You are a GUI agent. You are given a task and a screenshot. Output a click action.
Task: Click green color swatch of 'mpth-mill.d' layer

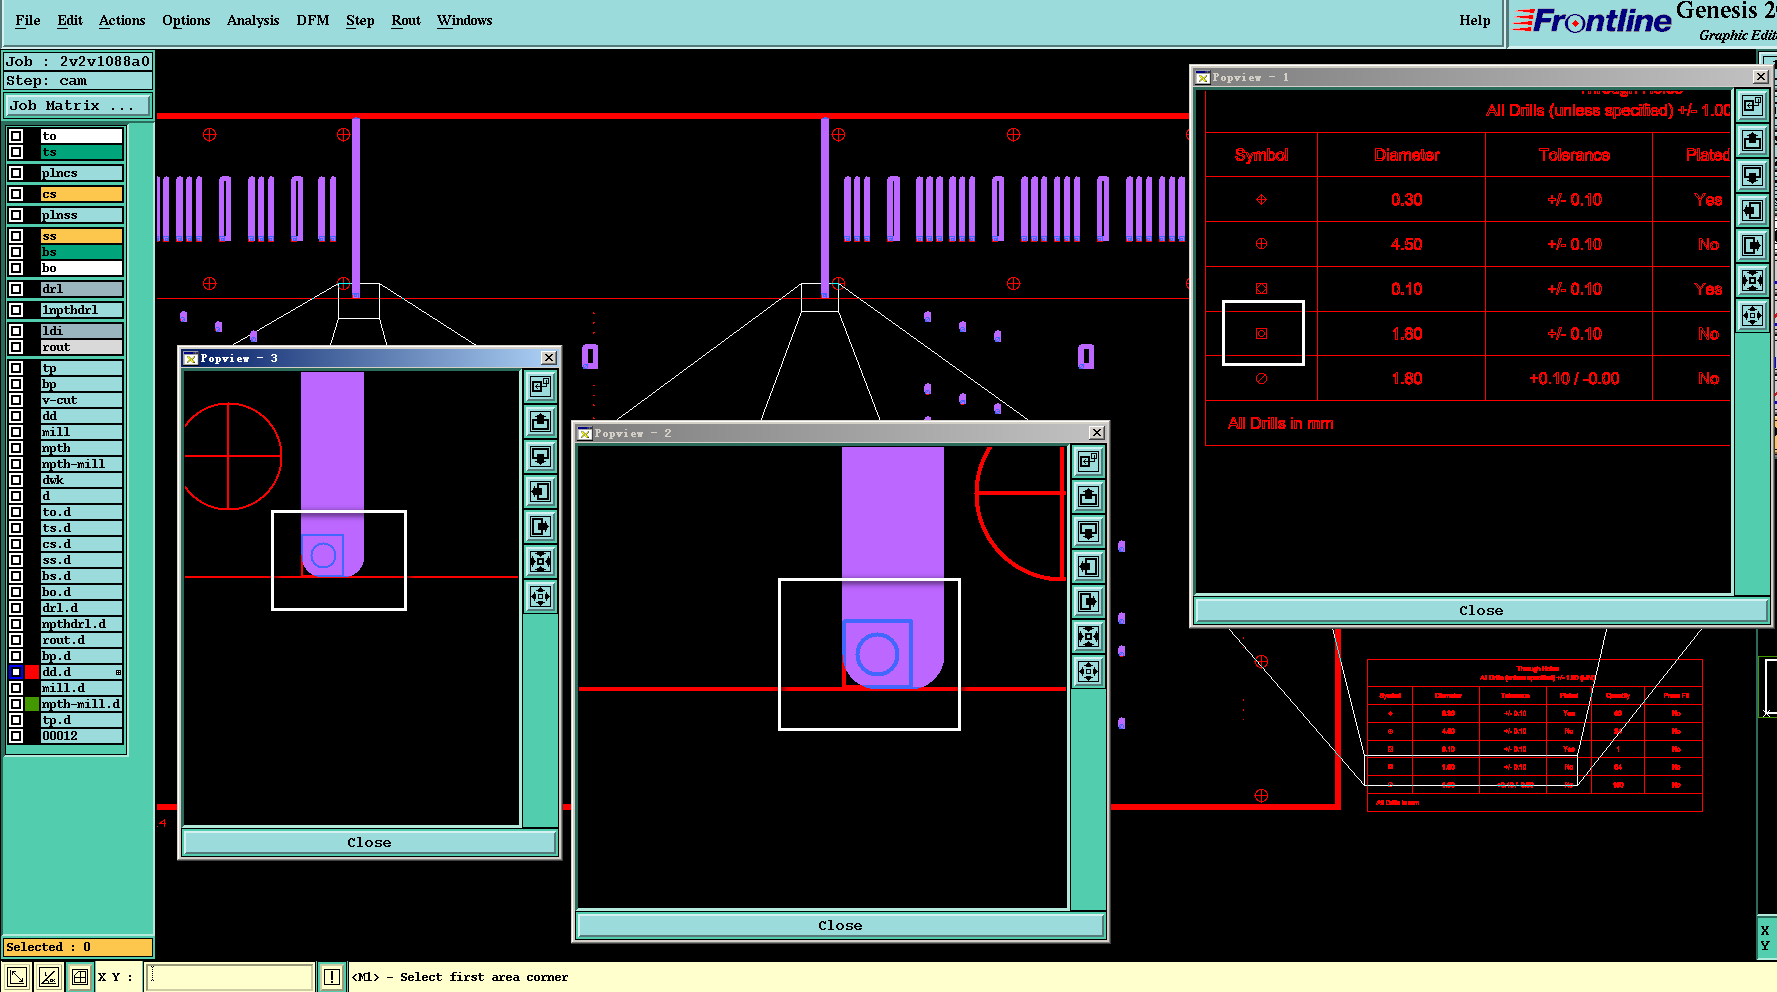(x=32, y=704)
